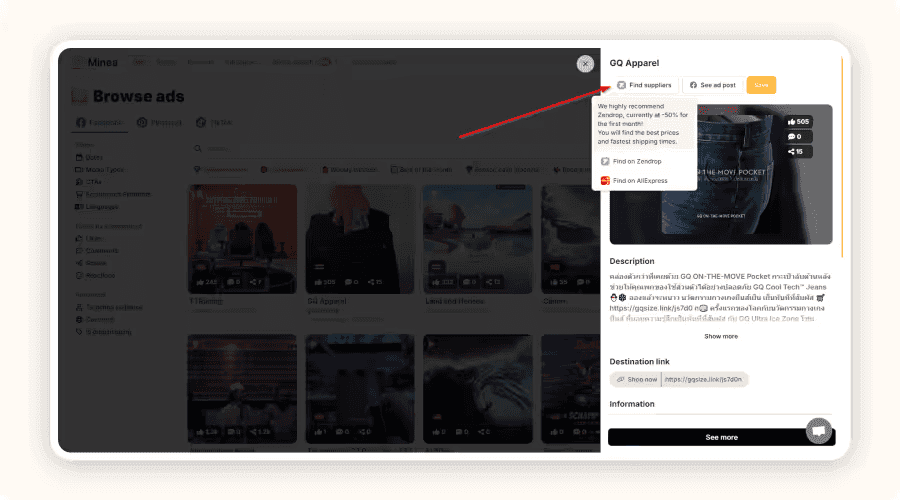Open the Ecommerce Platforms filter
This screenshot has width=900, height=500.
[113, 194]
